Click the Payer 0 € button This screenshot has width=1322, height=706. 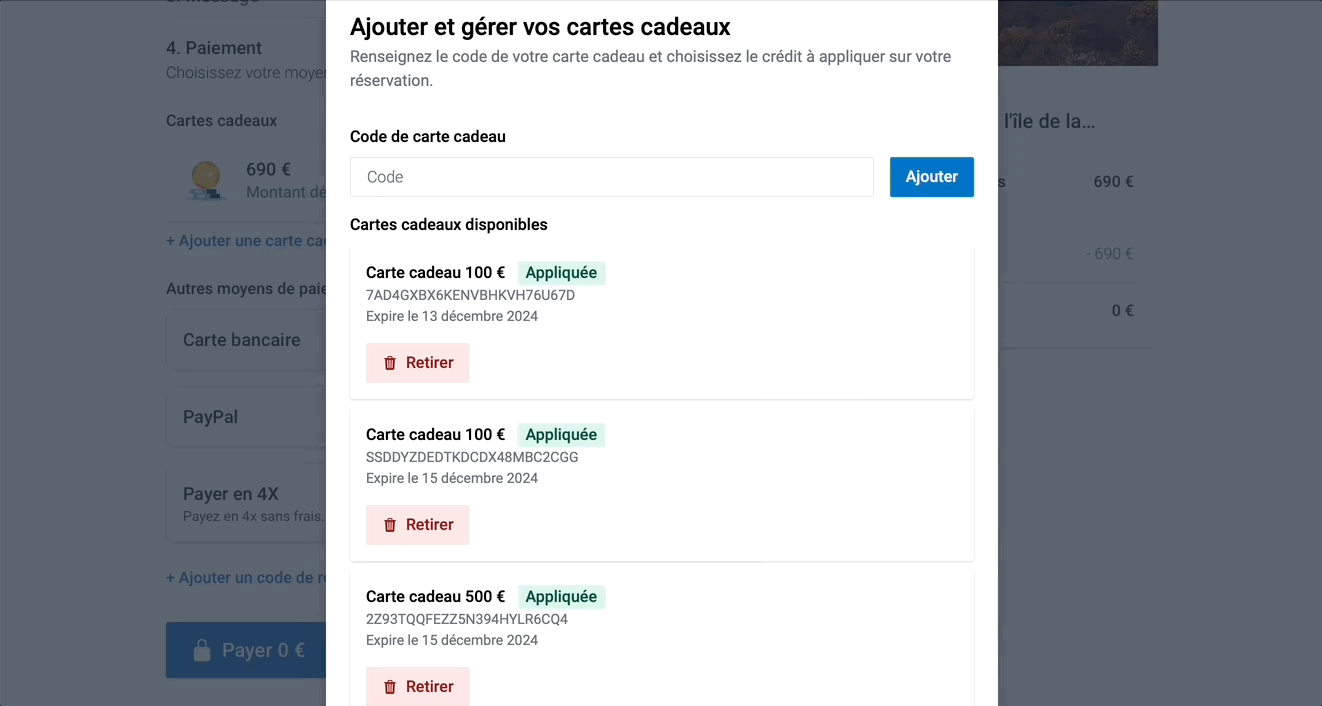tap(246, 650)
